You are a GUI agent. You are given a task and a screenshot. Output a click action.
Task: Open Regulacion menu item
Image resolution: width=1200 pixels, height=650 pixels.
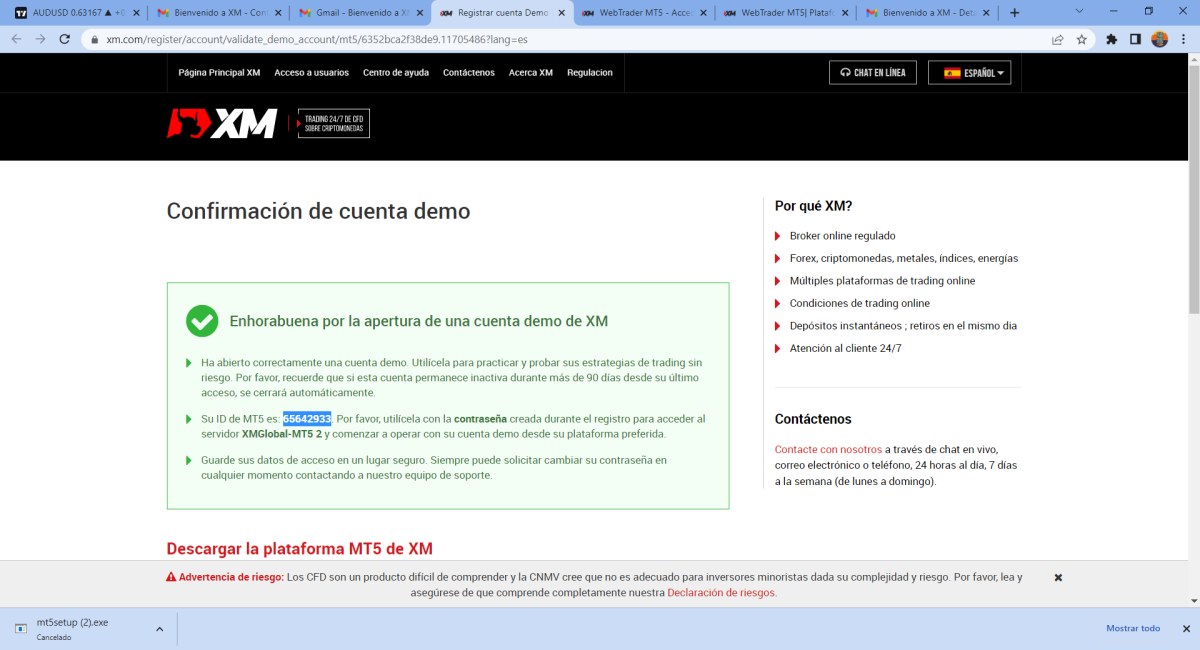click(590, 73)
